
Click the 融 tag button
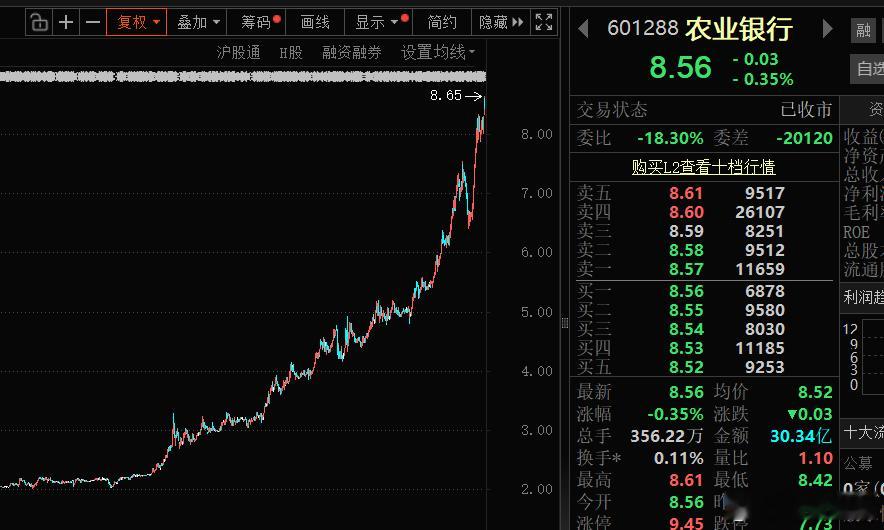pyautogui.click(x=863, y=29)
